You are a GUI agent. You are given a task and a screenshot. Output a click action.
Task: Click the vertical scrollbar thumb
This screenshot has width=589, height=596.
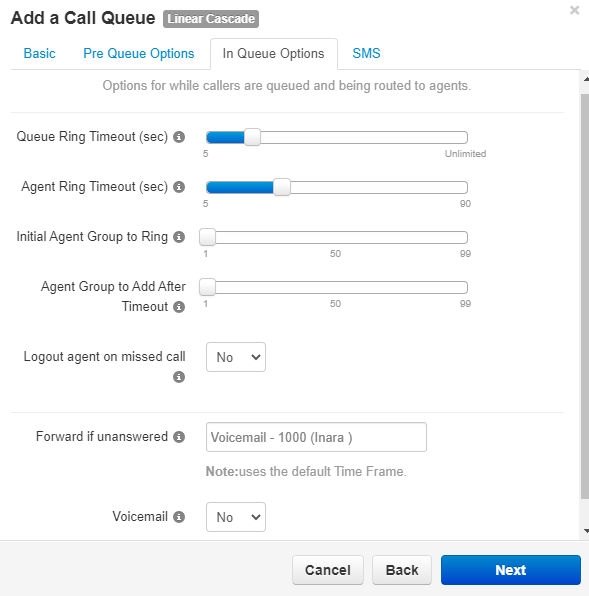pyautogui.click(x=585, y=296)
